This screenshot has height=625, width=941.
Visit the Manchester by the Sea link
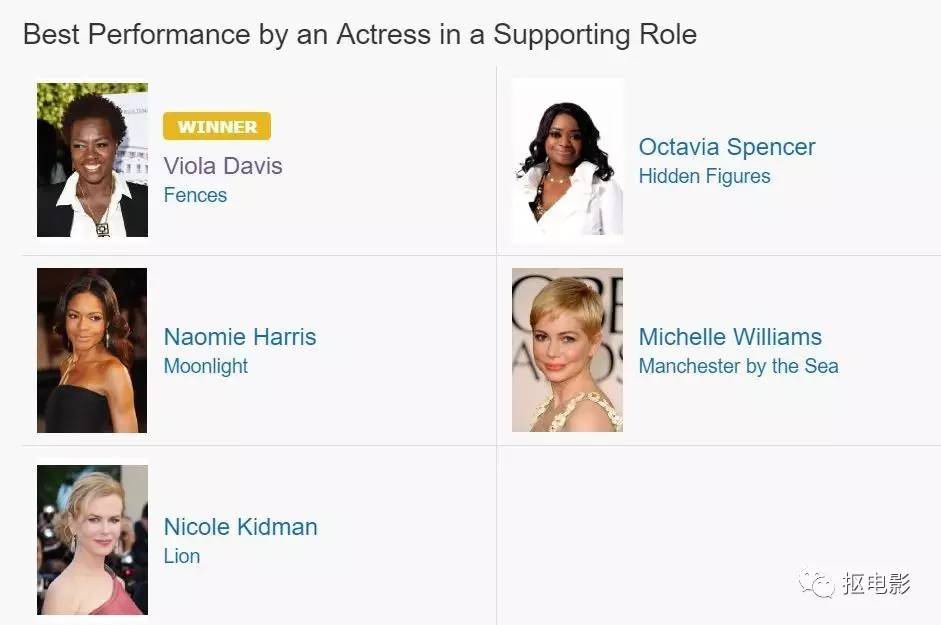738,366
